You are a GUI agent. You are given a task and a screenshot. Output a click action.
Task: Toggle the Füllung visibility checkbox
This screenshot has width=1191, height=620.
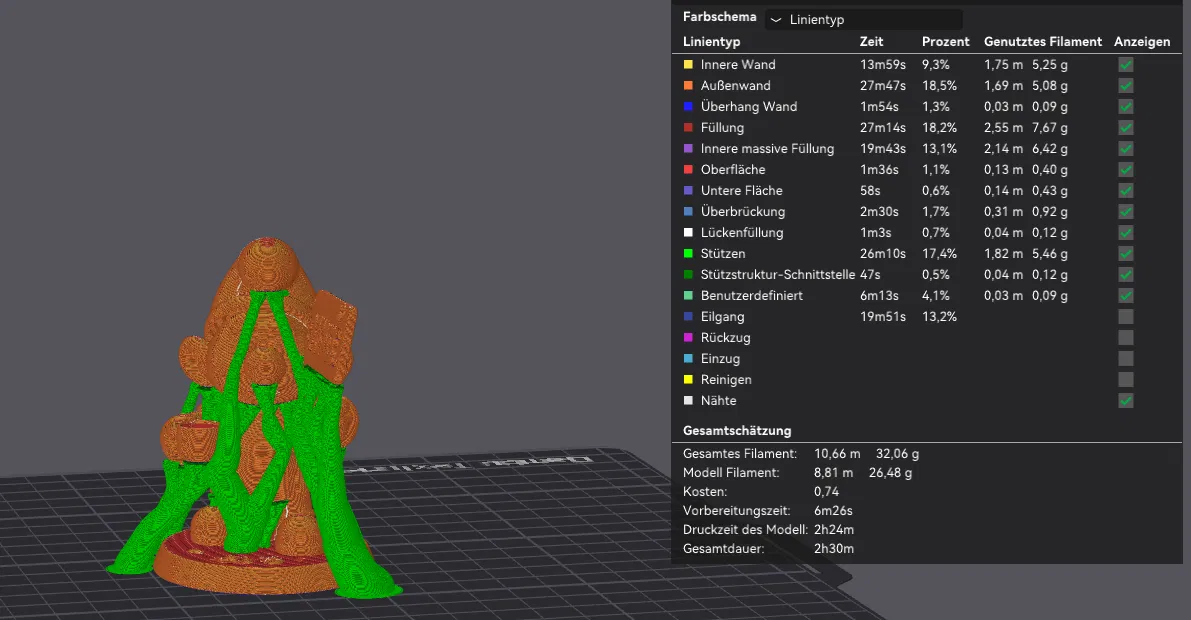[x=1126, y=128]
